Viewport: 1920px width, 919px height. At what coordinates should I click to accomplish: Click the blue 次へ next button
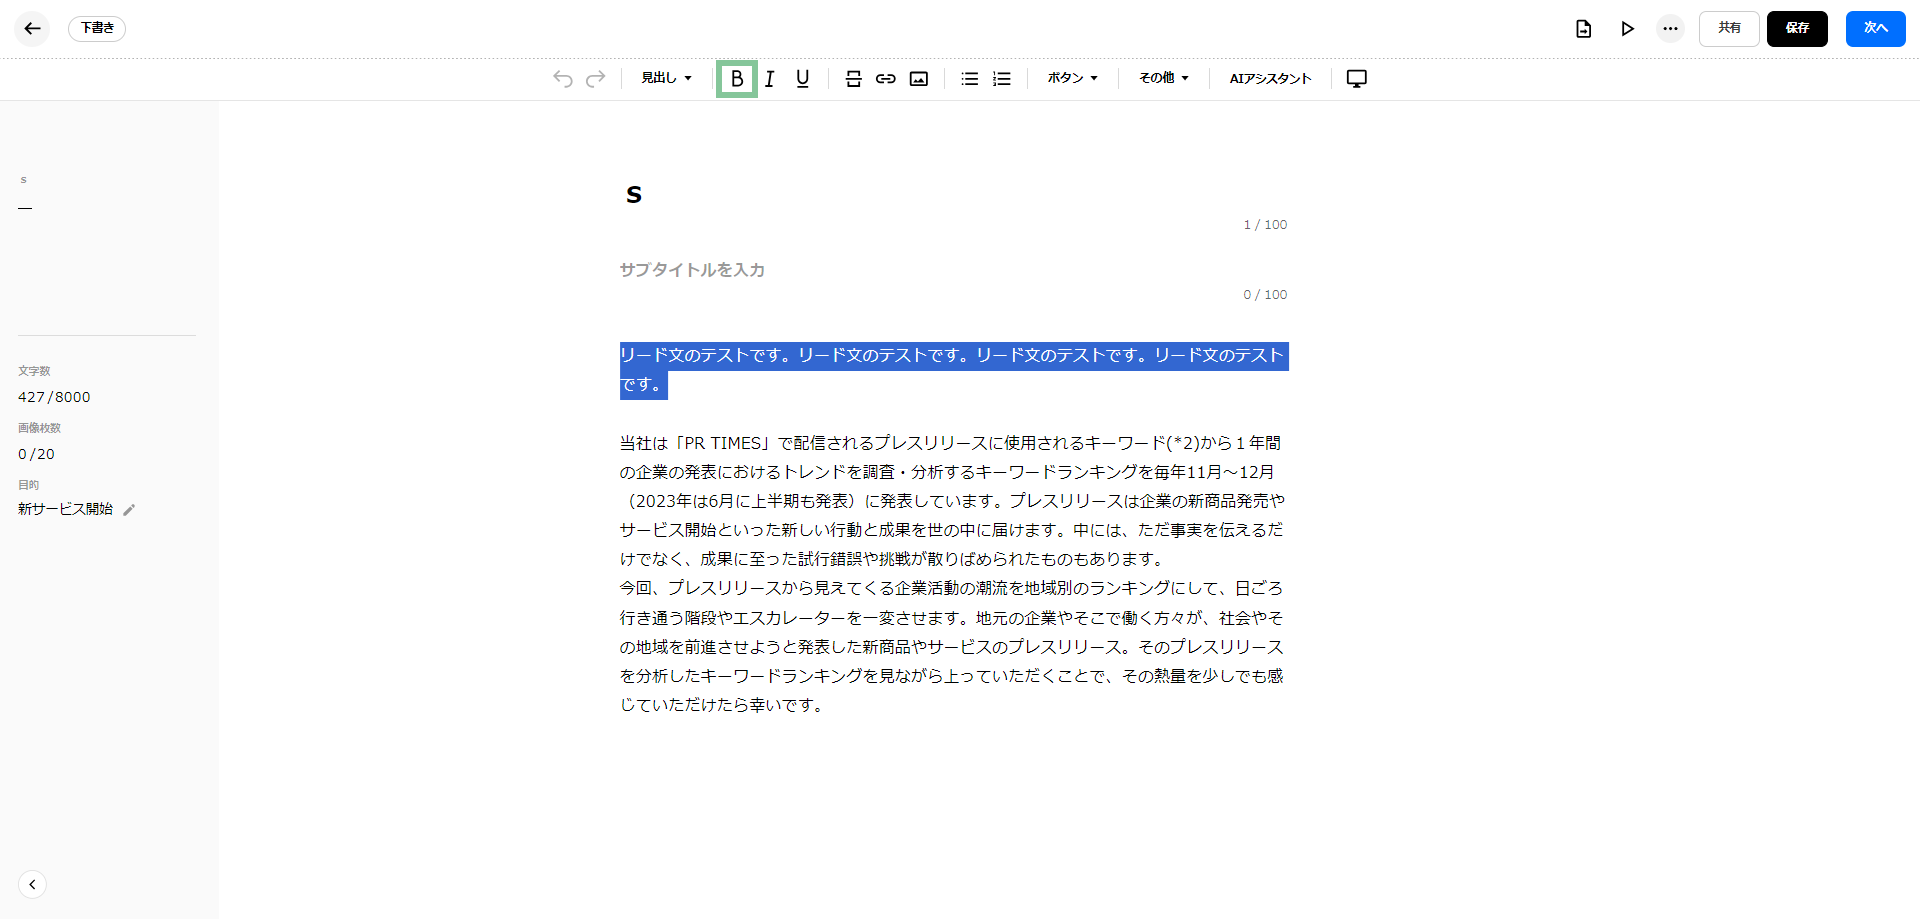[1875, 29]
